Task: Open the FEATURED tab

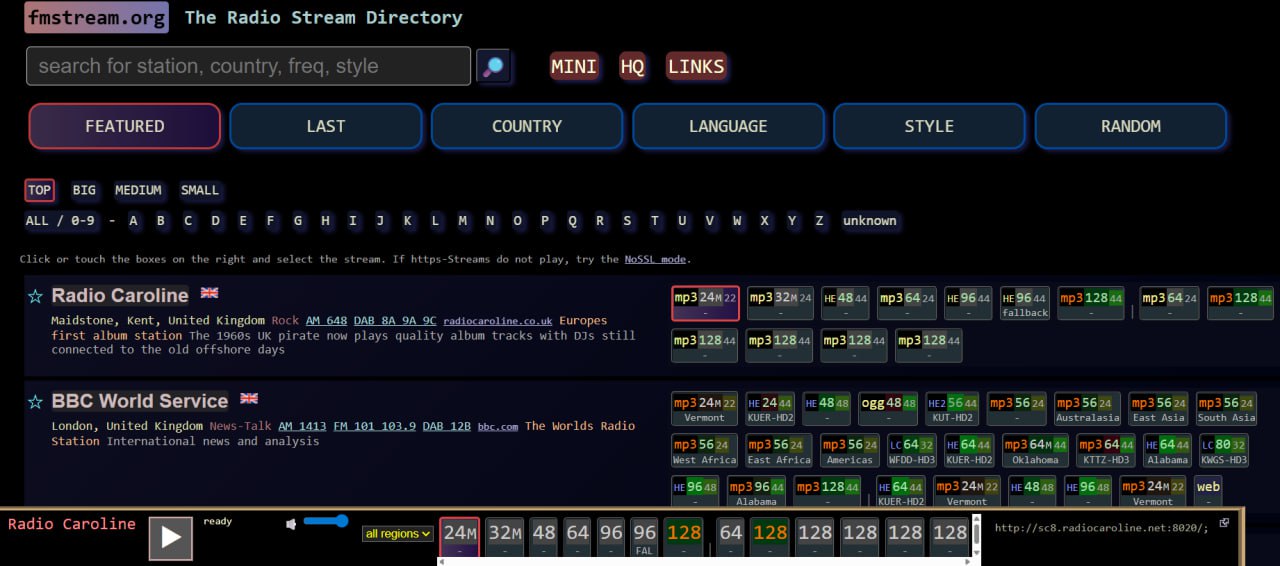Action: point(125,126)
